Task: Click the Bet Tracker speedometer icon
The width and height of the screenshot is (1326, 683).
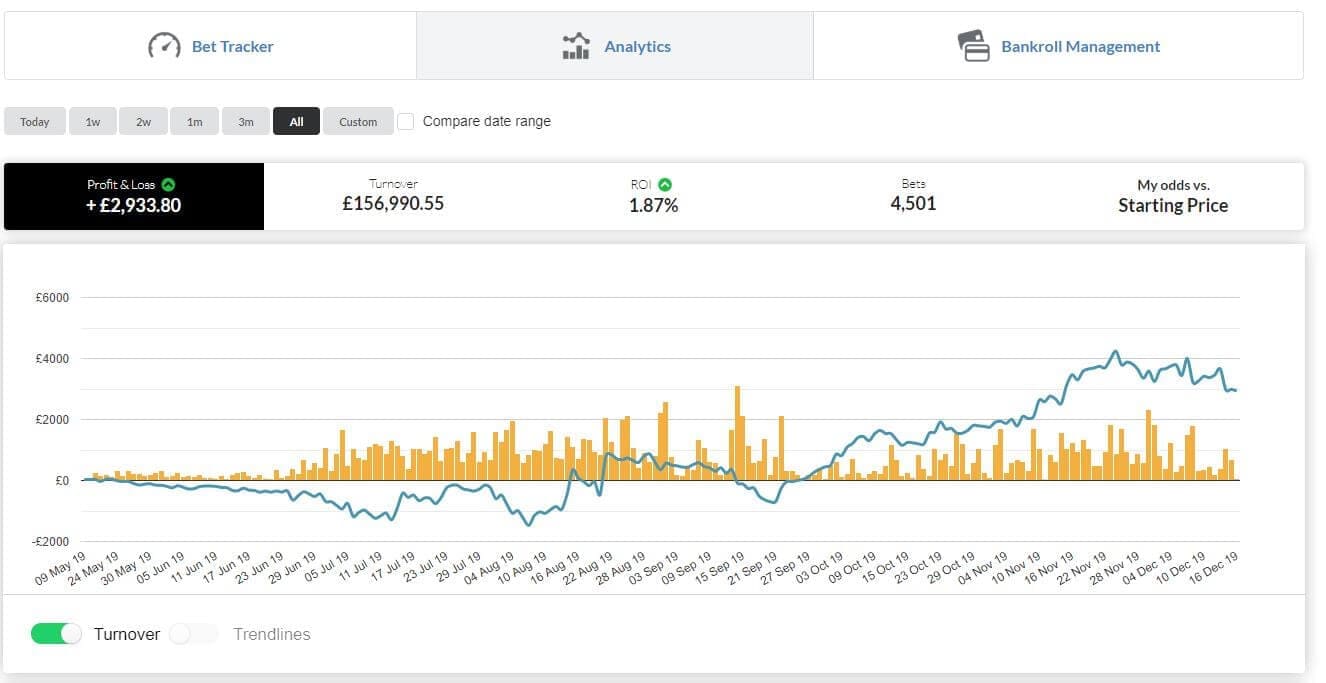Action: [164, 46]
